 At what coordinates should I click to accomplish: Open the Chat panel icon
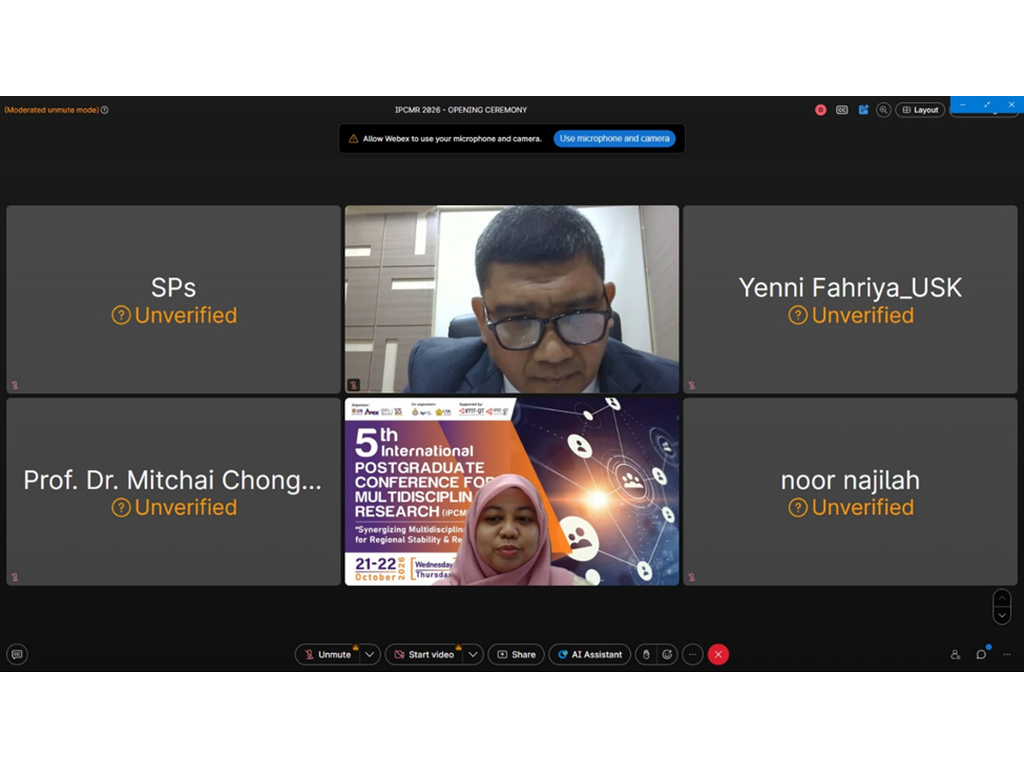pyautogui.click(x=981, y=654)
